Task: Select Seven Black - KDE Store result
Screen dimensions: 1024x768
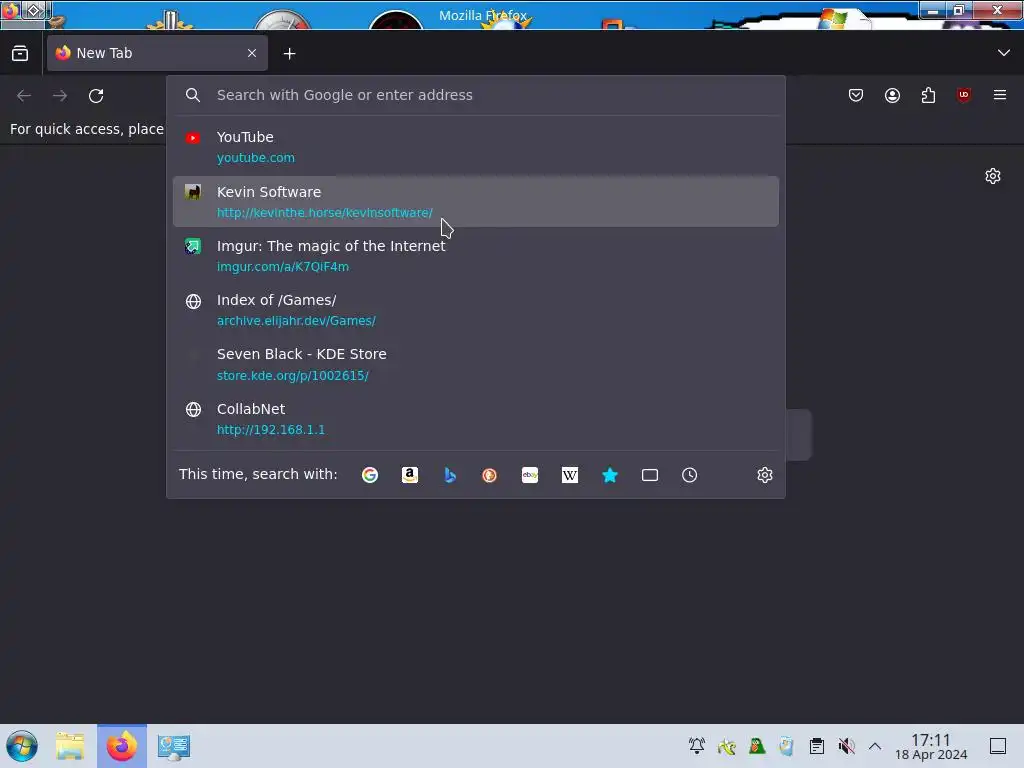Action: (475, 364)
